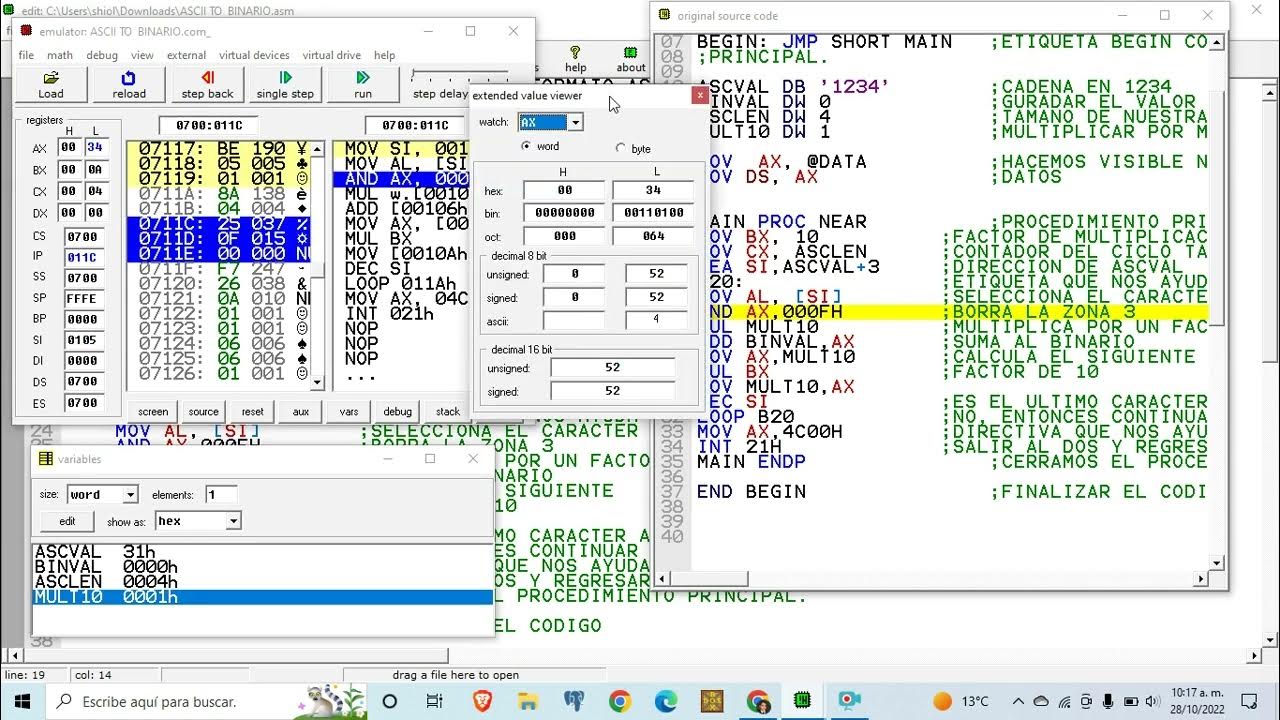Run the program in the emulator
The width and height of the screenshot is (1280, 720).
point(363,84)
